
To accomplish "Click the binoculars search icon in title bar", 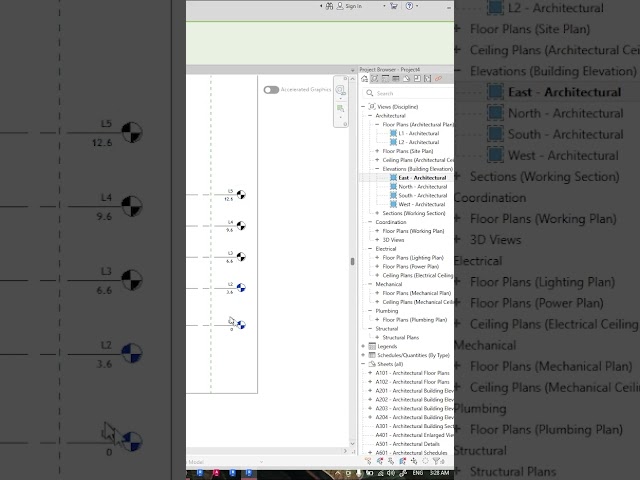I will tap(329, 6).
